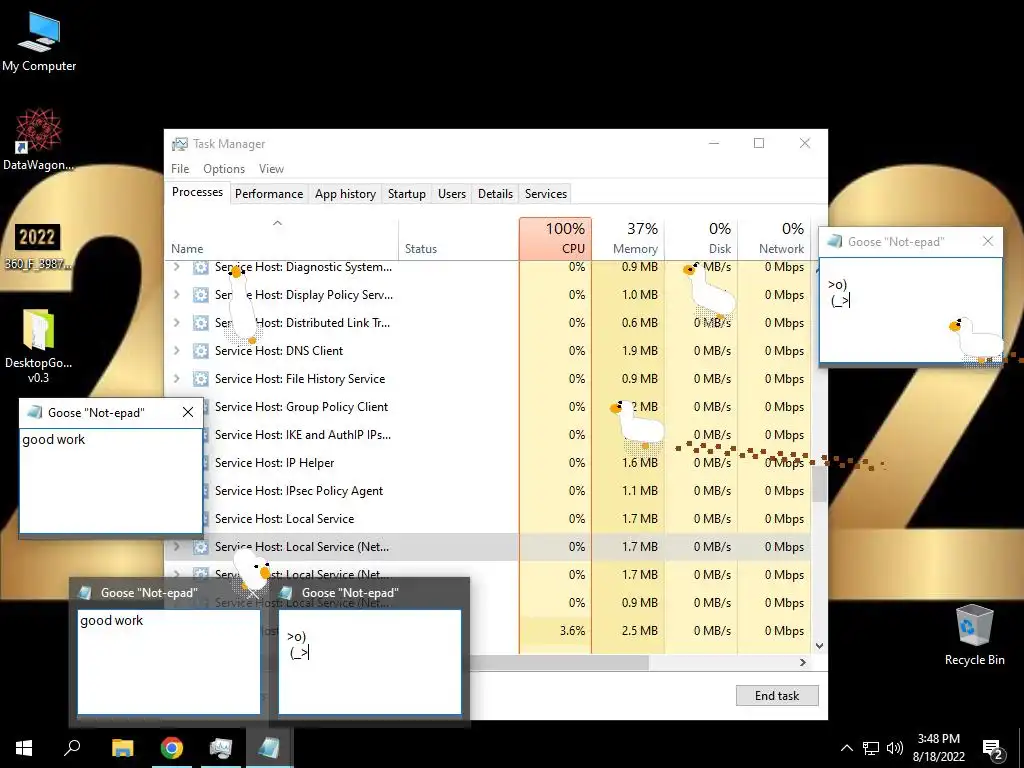Open the notification center
Viewport: 1024px width, 768px height.
(993, 748)
